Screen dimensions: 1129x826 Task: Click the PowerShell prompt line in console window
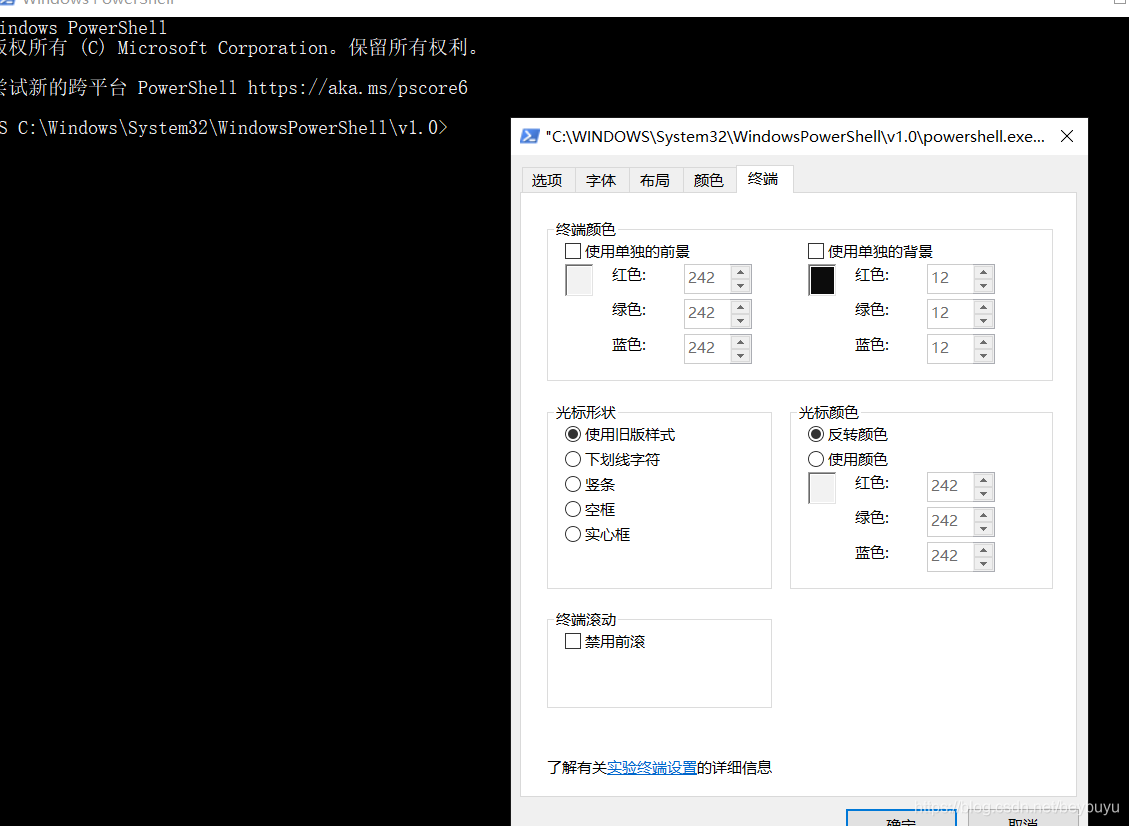coord(224,128)
